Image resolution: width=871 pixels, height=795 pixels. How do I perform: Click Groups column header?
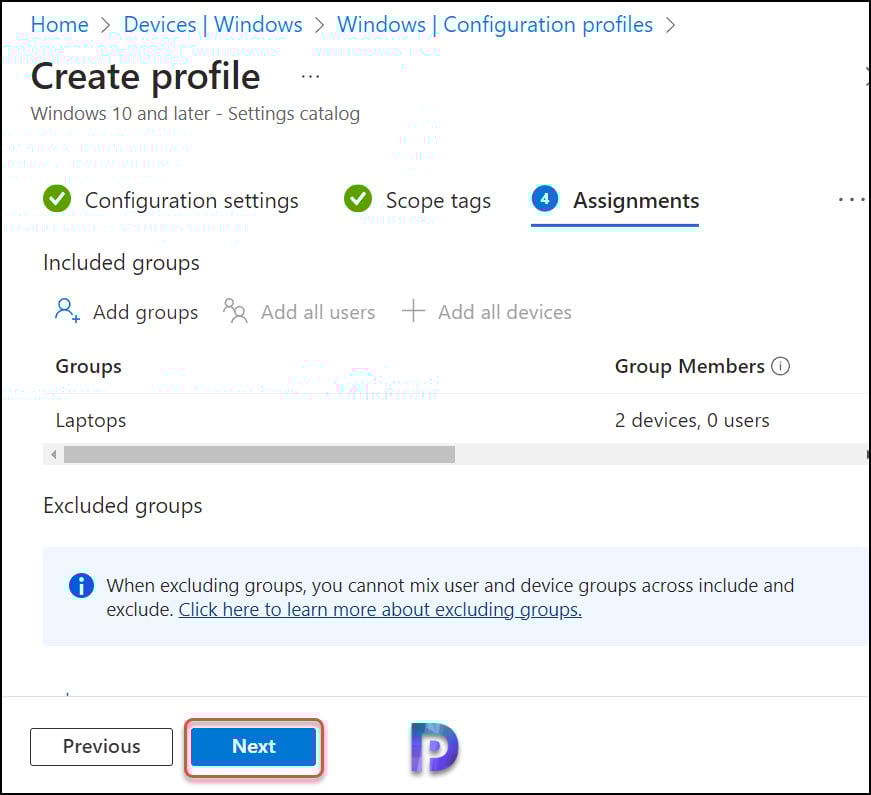88,366
